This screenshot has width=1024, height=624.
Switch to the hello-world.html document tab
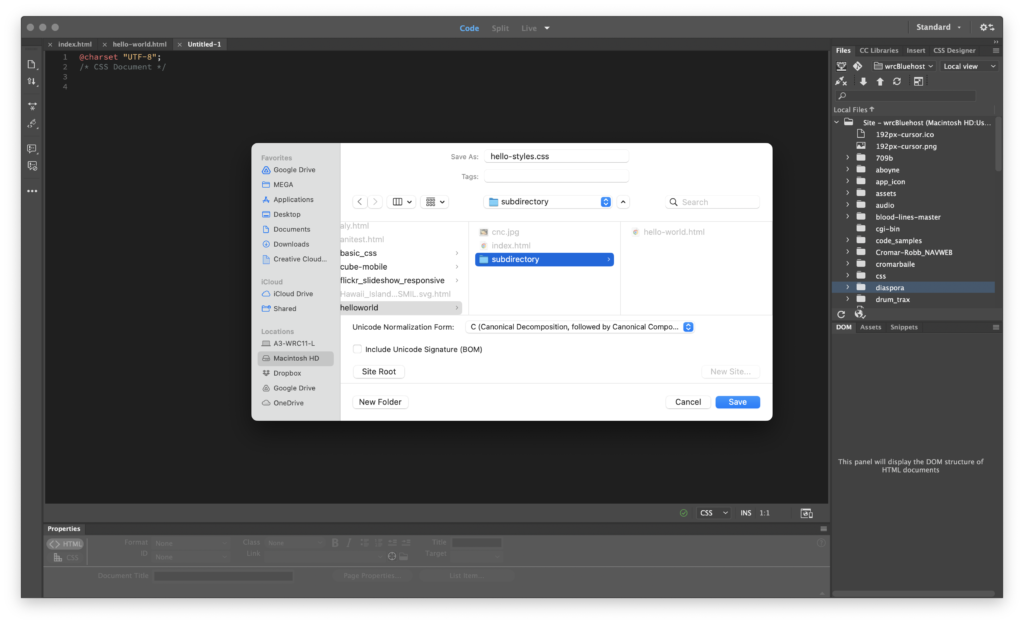click(139, 45)
